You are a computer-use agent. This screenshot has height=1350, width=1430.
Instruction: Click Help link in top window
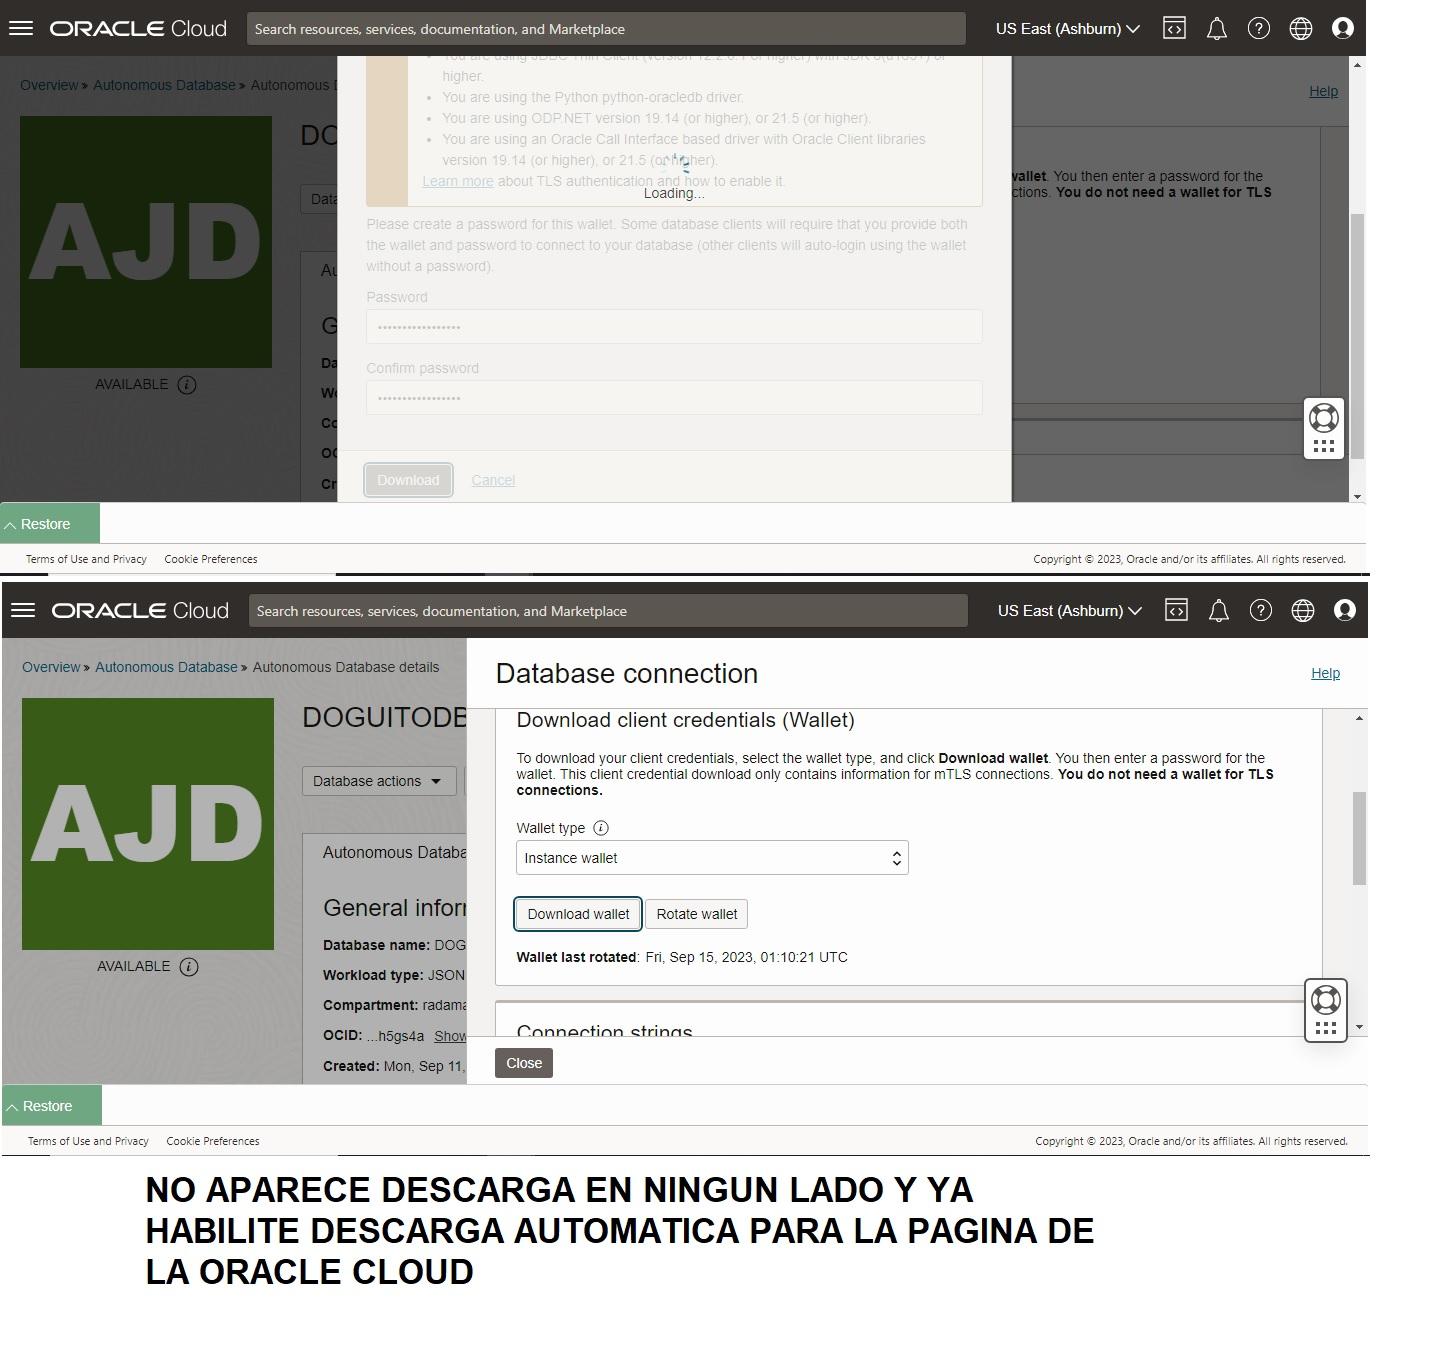1323,91
